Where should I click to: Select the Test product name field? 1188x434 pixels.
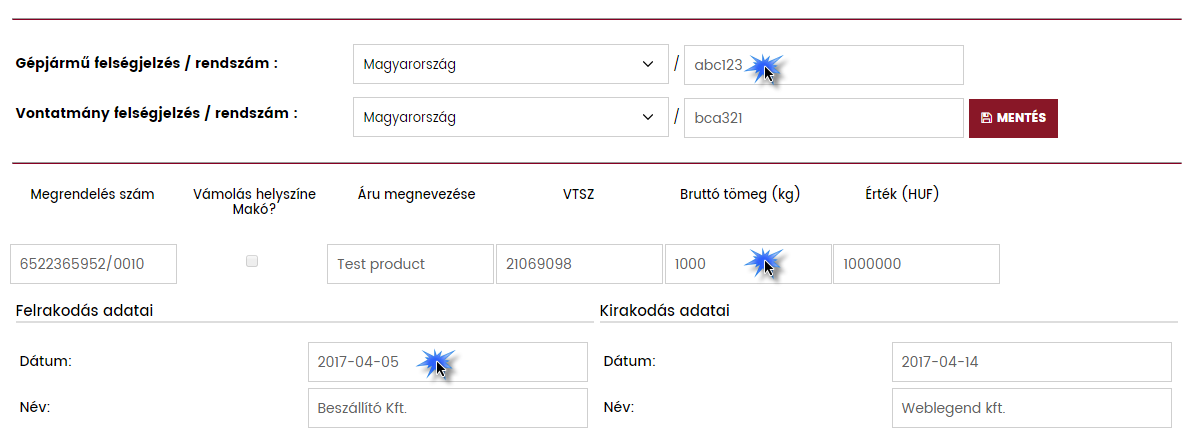click(x=396, y=264)
